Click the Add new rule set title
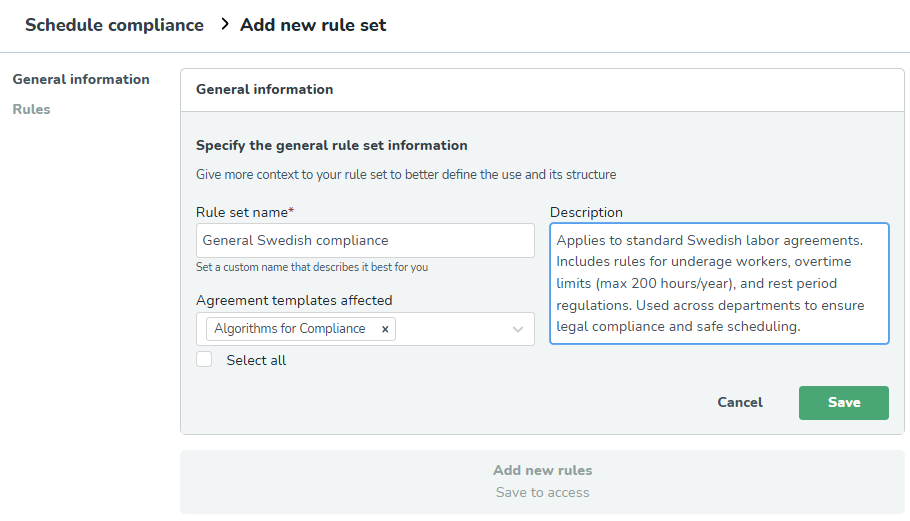Image resolution: width=910 pixels, height=521 pixels. 313,25
